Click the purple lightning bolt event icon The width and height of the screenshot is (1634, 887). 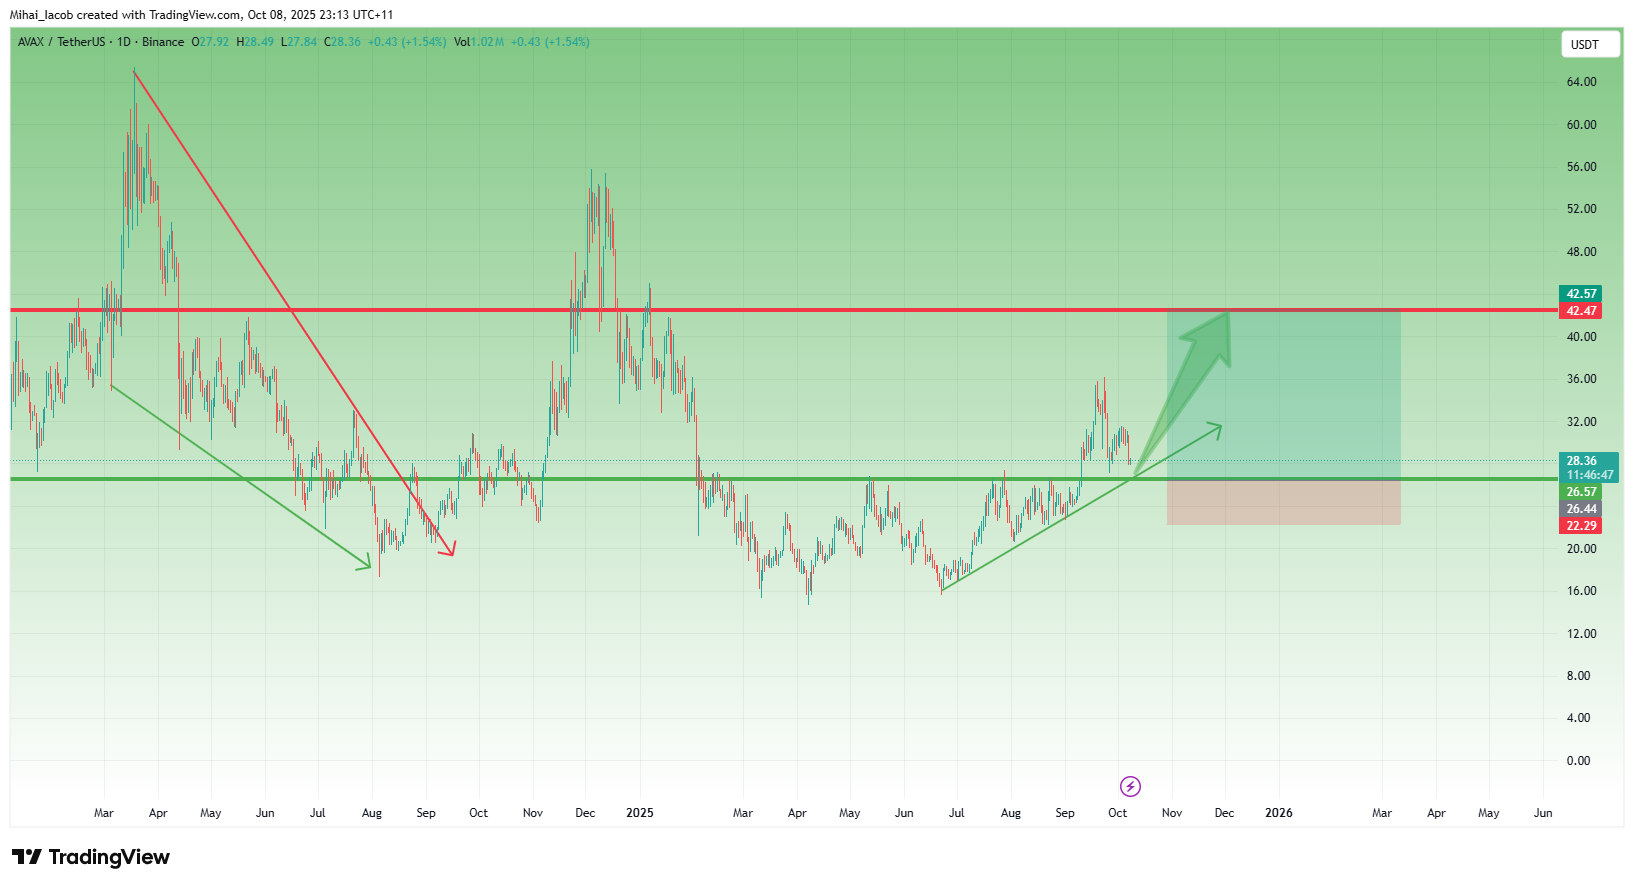(x=1130, y=786)
